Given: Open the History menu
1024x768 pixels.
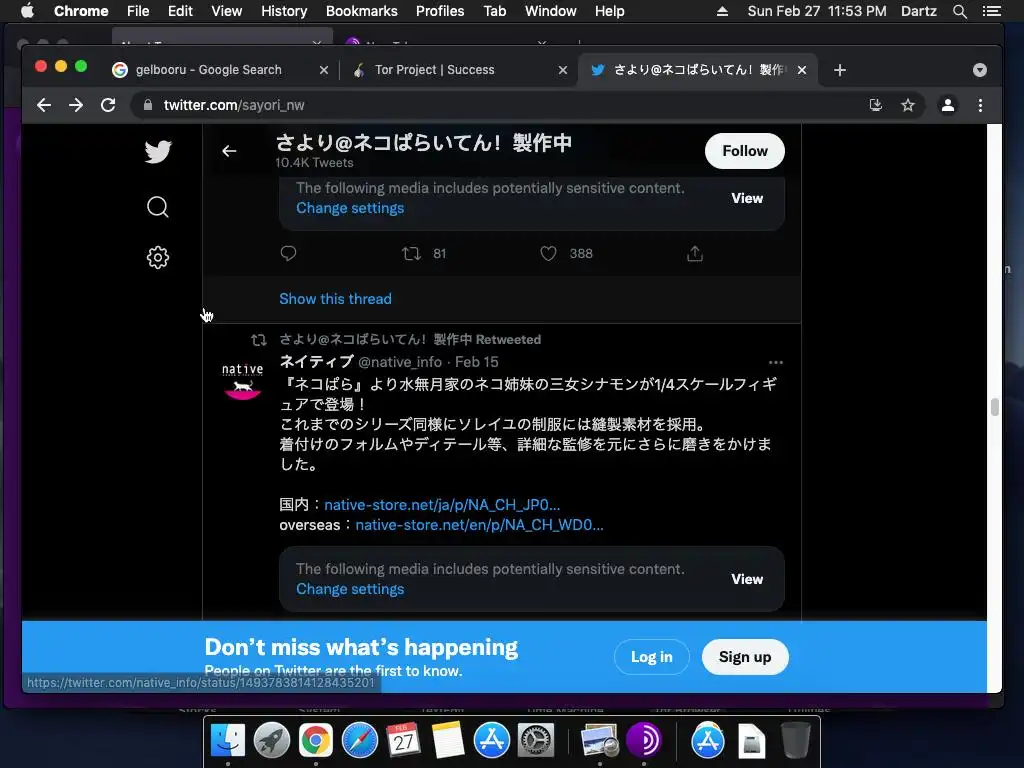Looking at the screenshot, I should tap(284, 11).
